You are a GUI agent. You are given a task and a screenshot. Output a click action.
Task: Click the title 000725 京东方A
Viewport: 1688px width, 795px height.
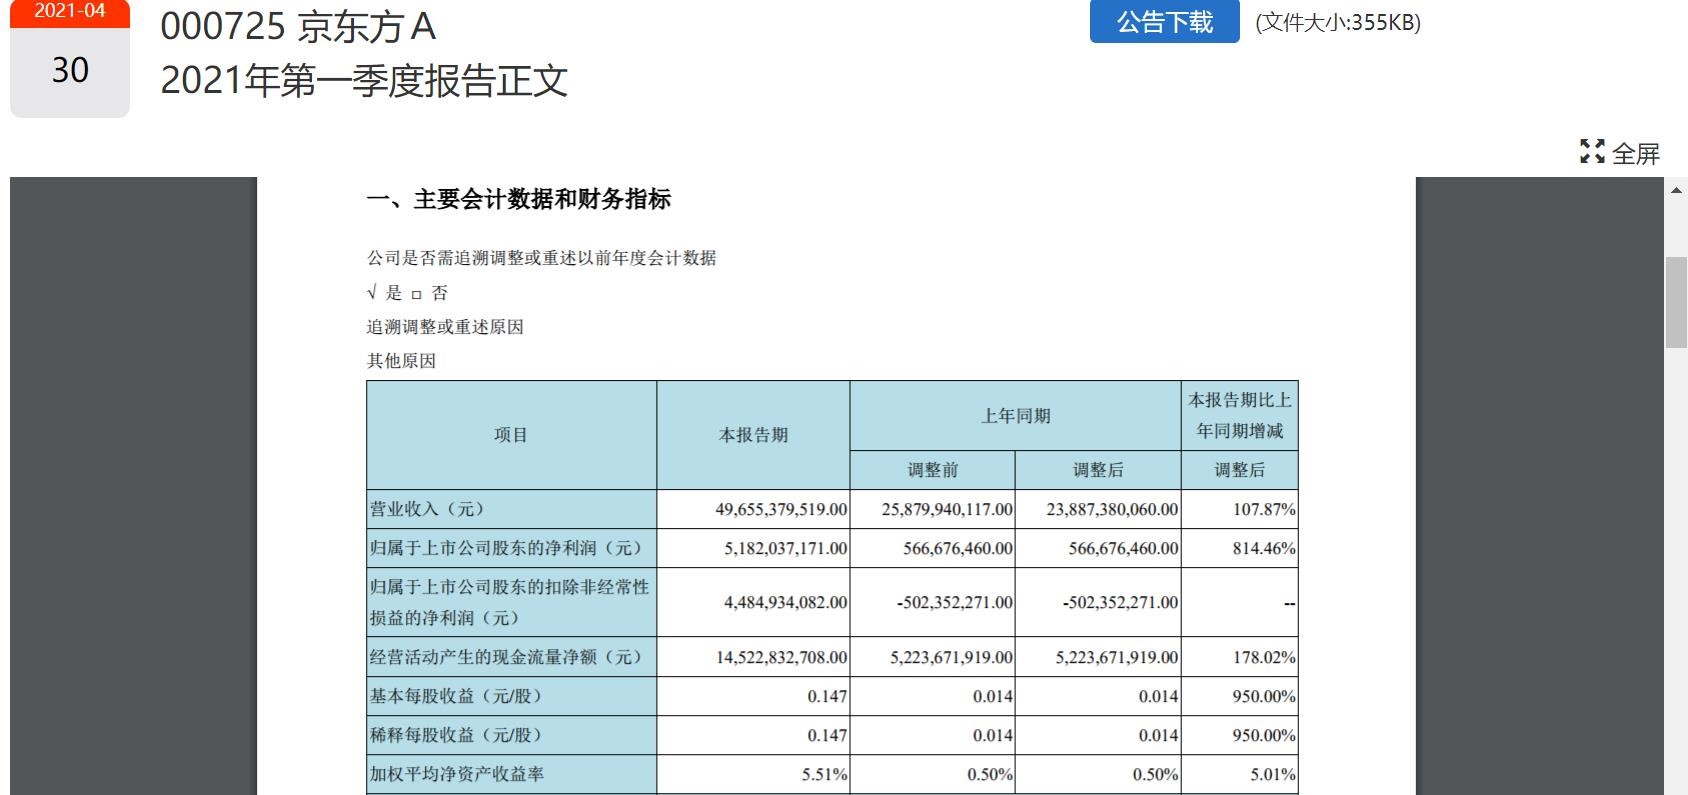[298, 27]
